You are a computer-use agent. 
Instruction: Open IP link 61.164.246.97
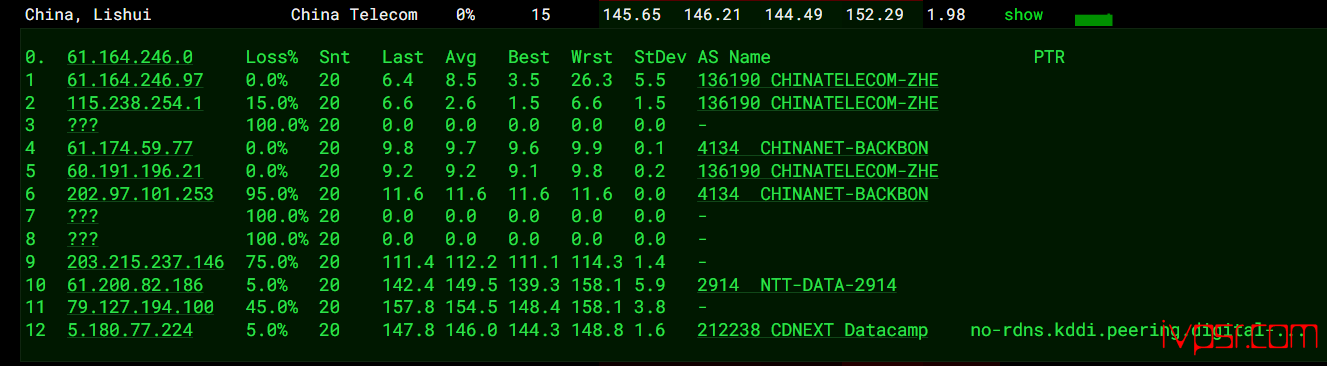(x=135, y=80)
